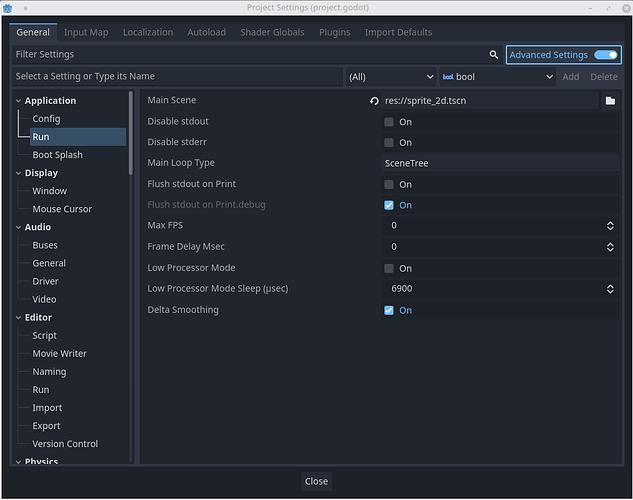Screen dimensions: 633x500
Task: Select Boot Splash in the tree
Action: (x=57, y=155)
